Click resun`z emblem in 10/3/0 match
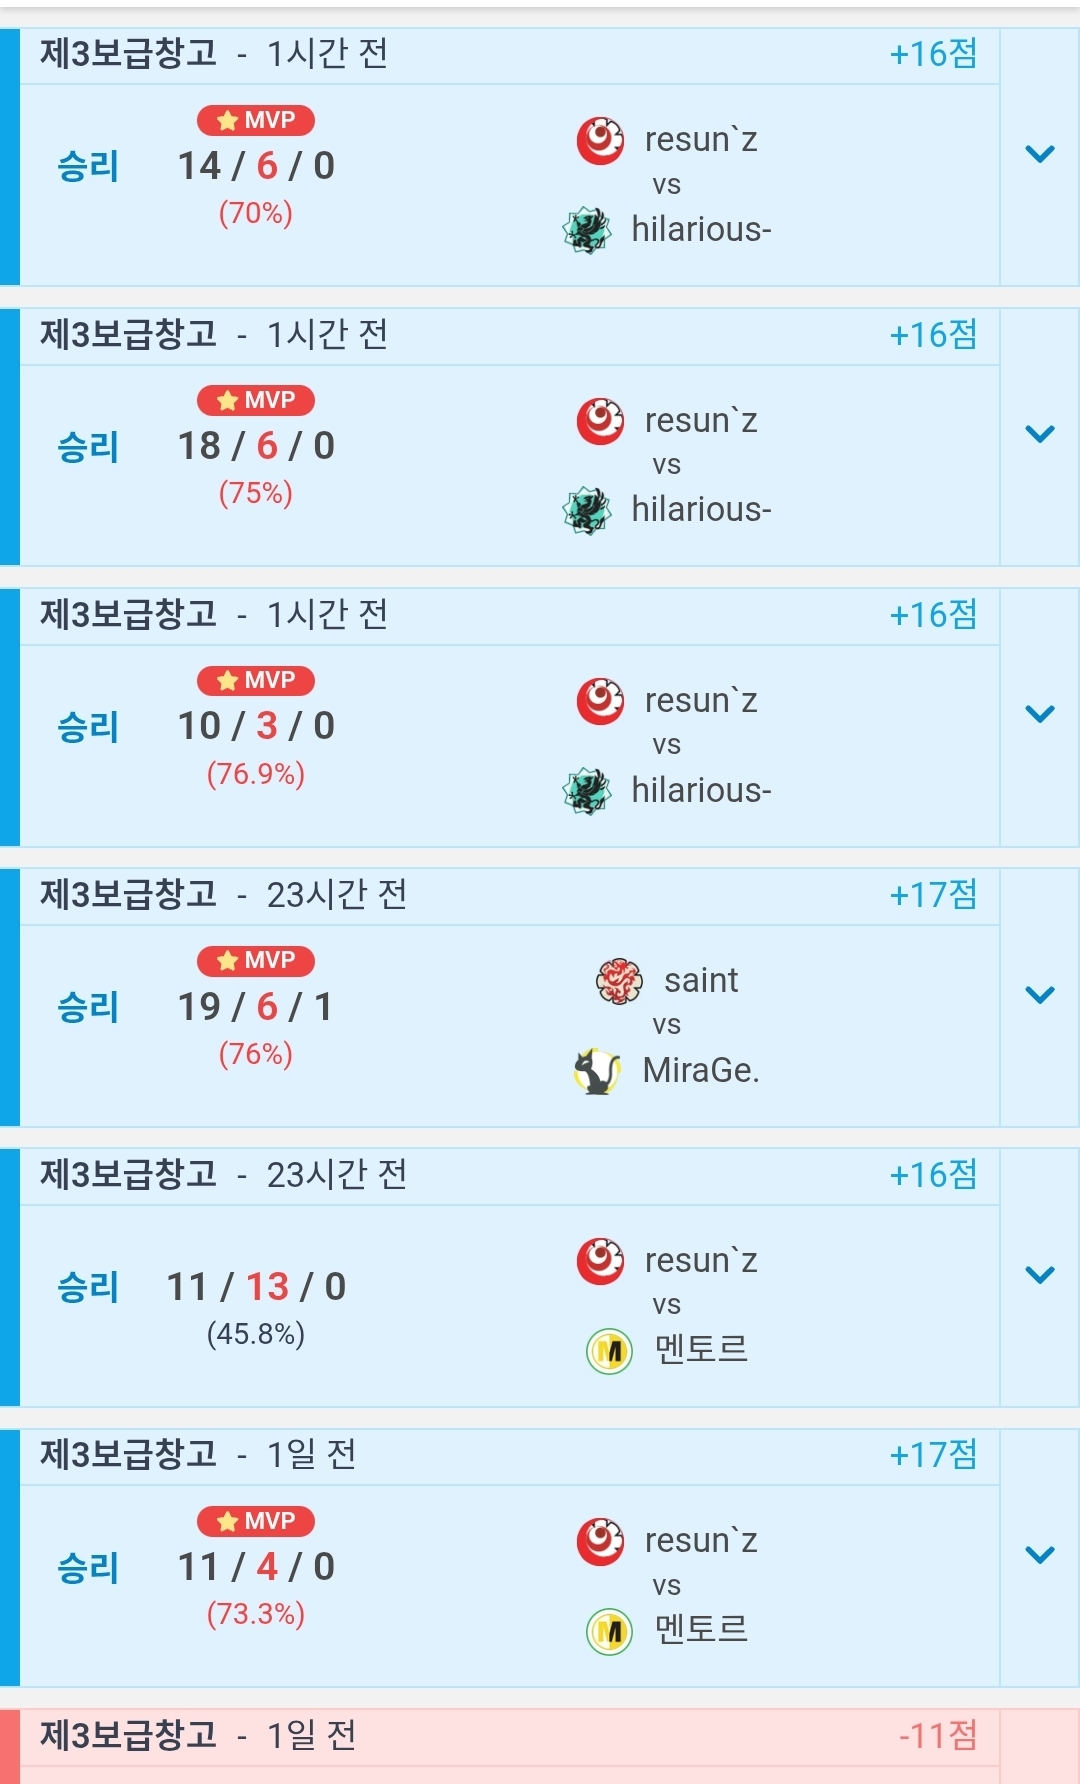Screen dimensions: 1080x1784 coord(600,701)
